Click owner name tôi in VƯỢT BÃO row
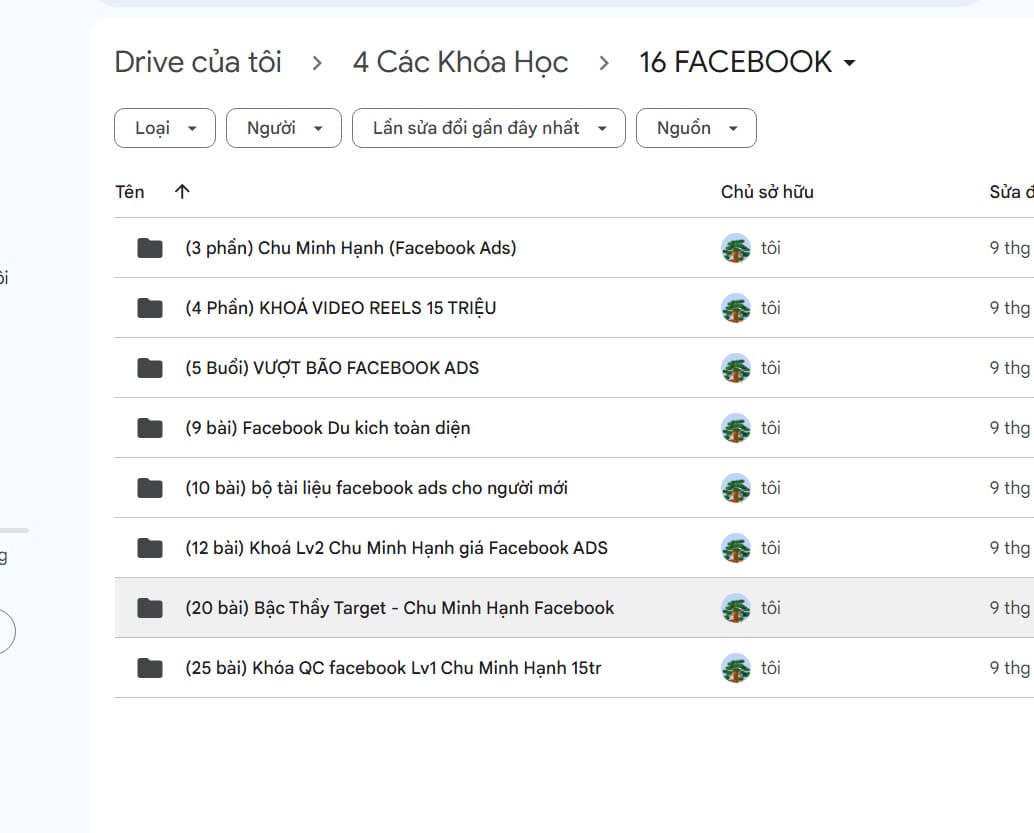This screenshot has width=1034, height=833. 770,368
